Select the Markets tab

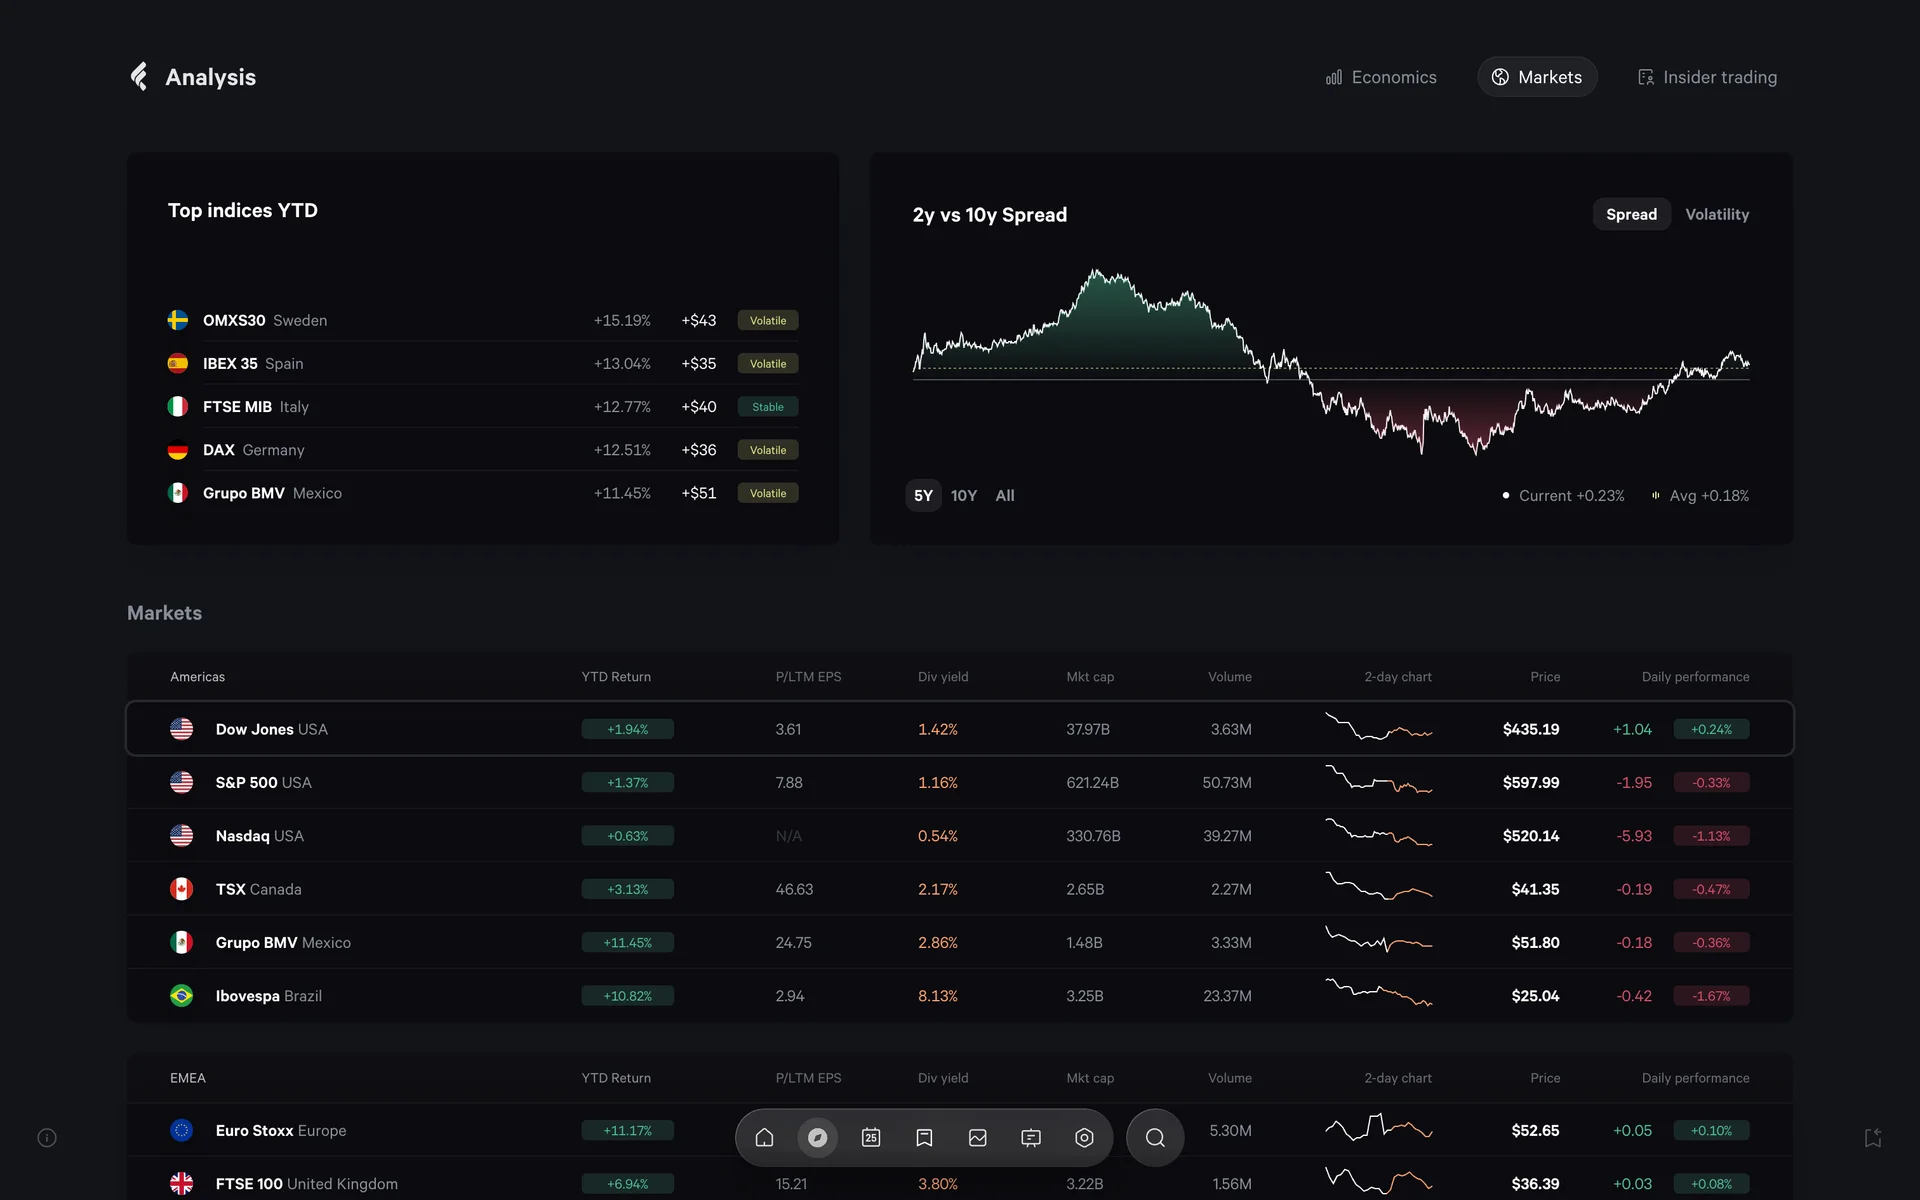pos(1537,78)
